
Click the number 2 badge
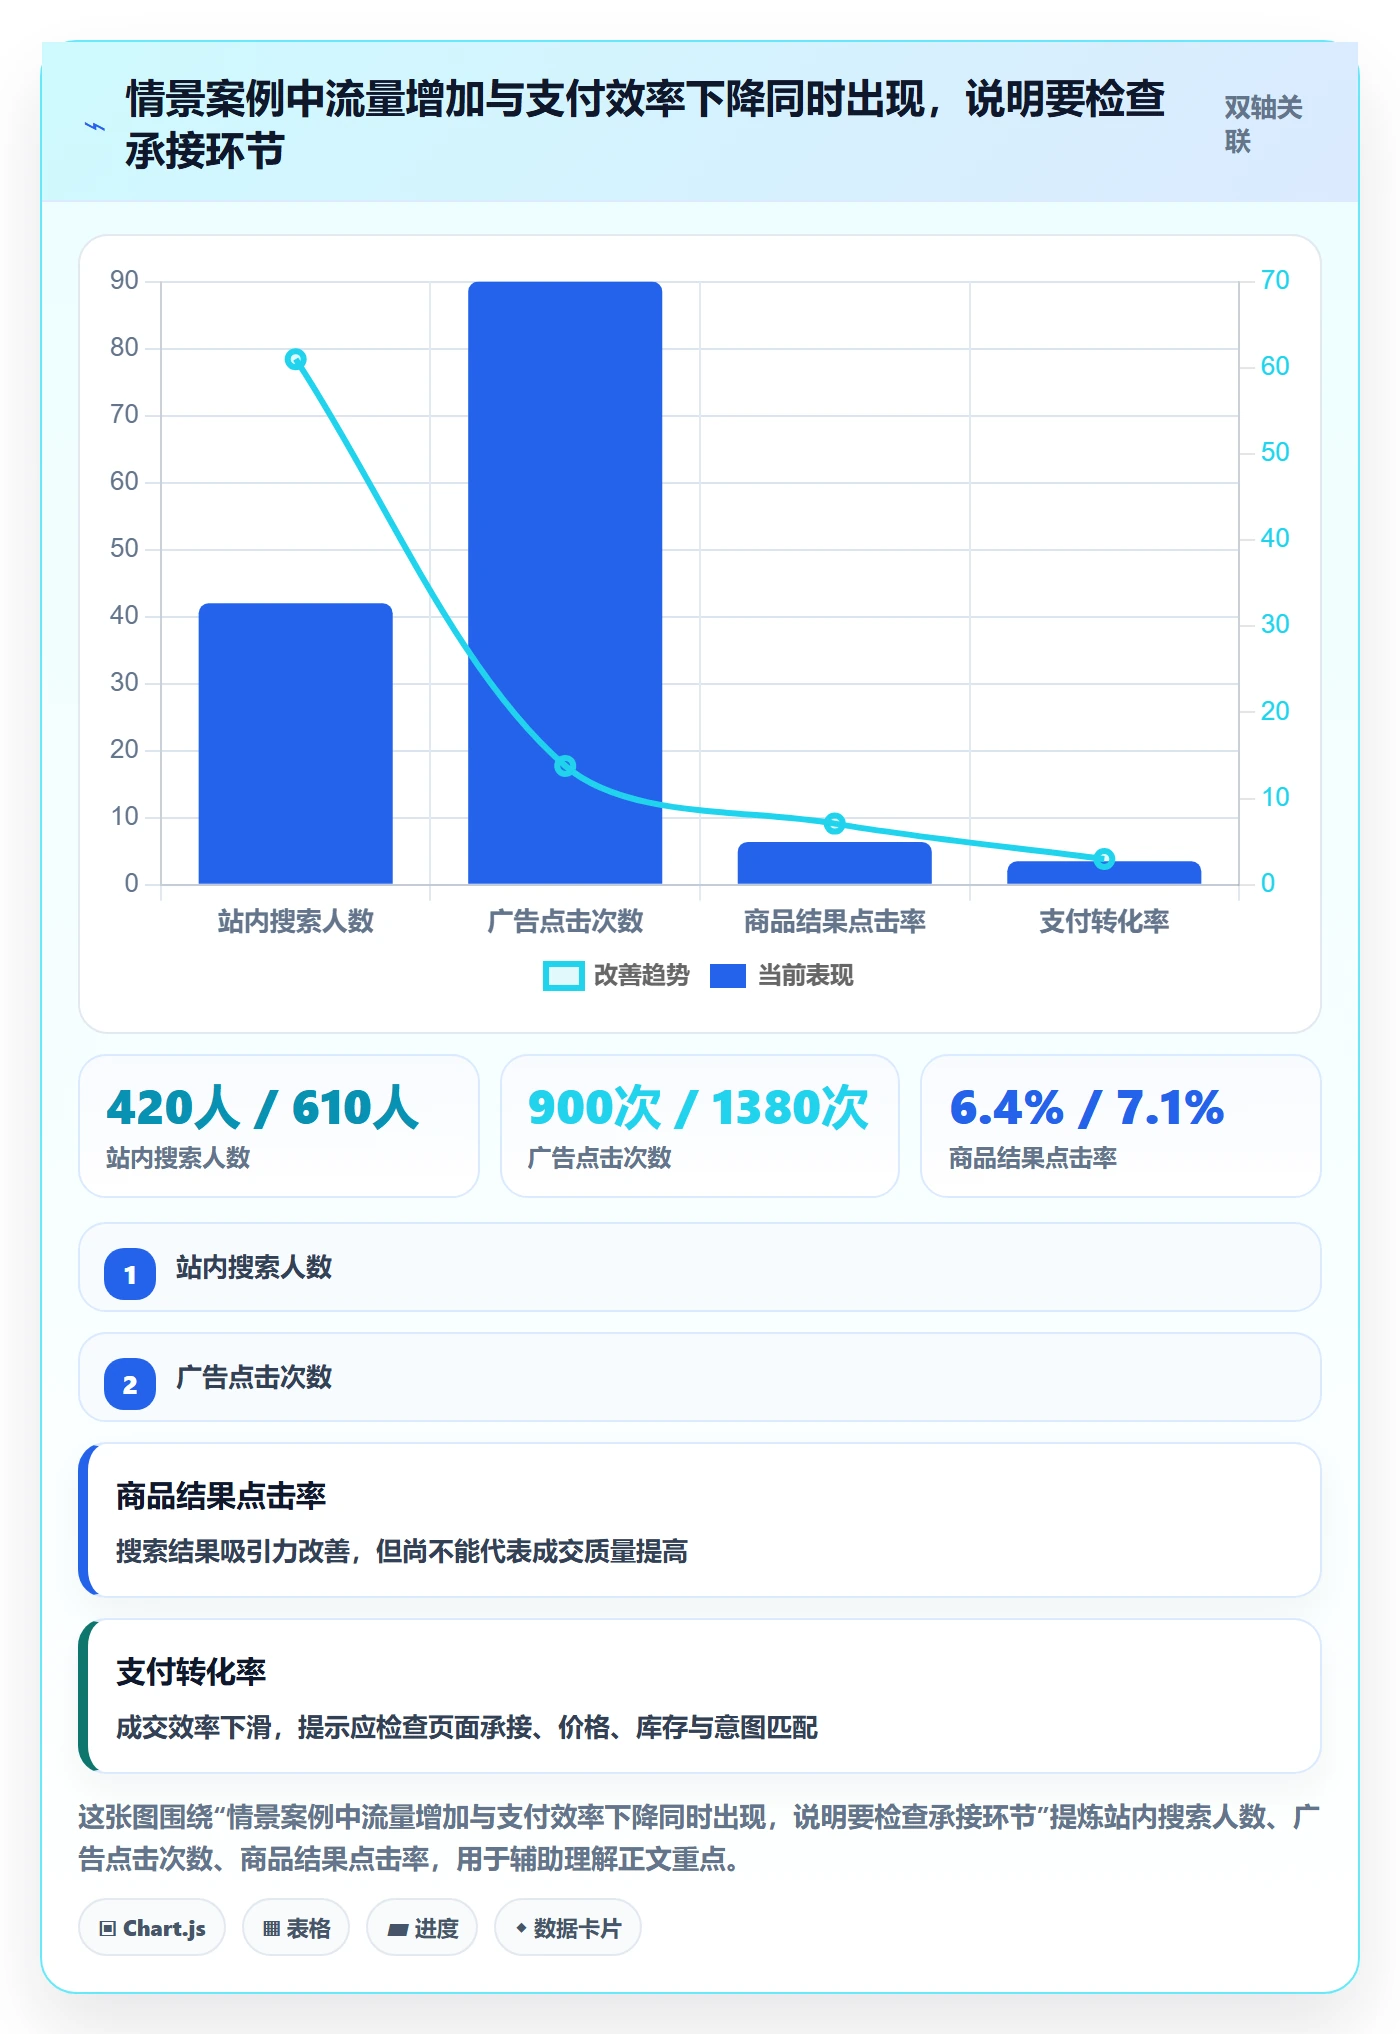coord(130,1384)
